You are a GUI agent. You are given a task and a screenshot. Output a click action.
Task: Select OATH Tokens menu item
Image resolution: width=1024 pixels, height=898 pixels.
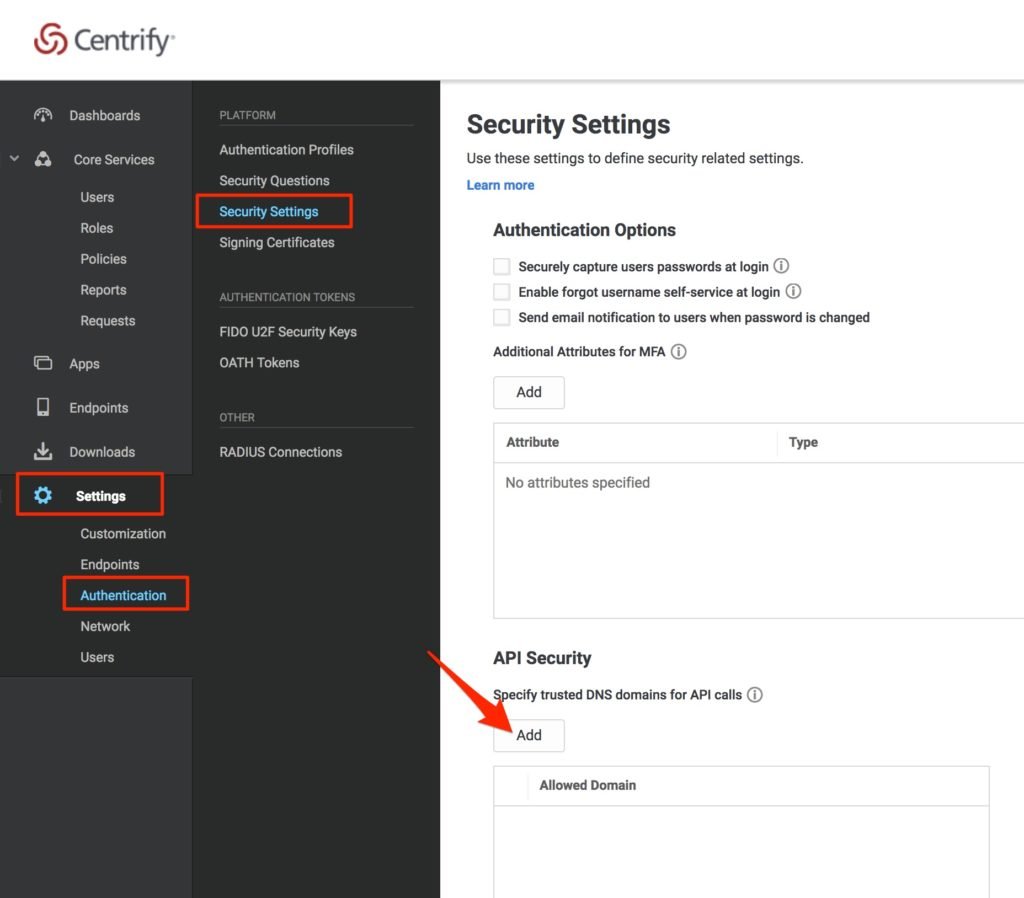click(x=259, y=362)
